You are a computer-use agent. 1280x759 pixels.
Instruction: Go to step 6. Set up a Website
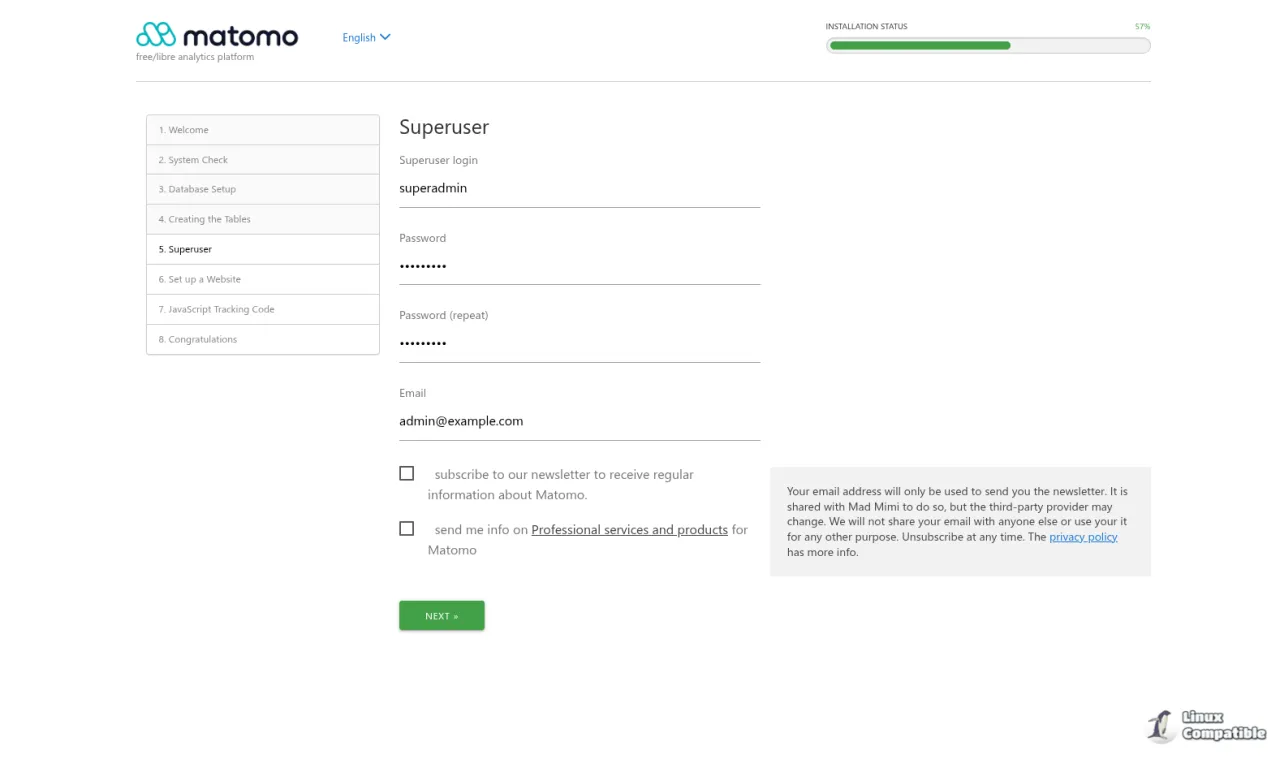point(263,279)
